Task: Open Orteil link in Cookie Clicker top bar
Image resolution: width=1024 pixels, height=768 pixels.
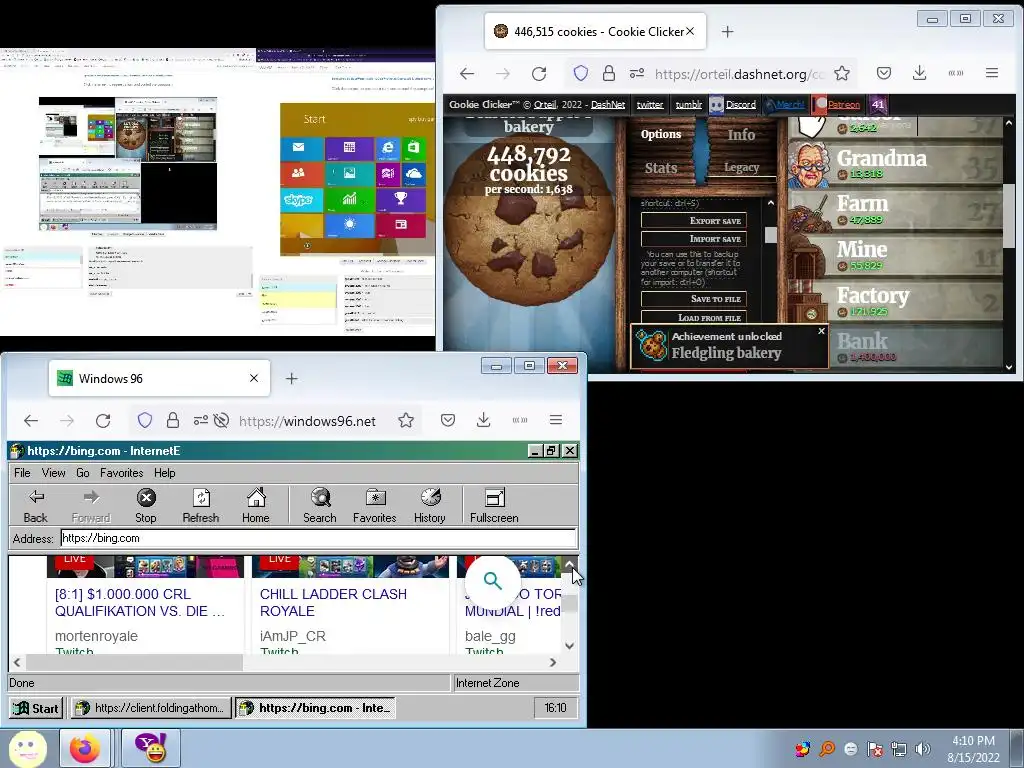Action: [545, 104]
